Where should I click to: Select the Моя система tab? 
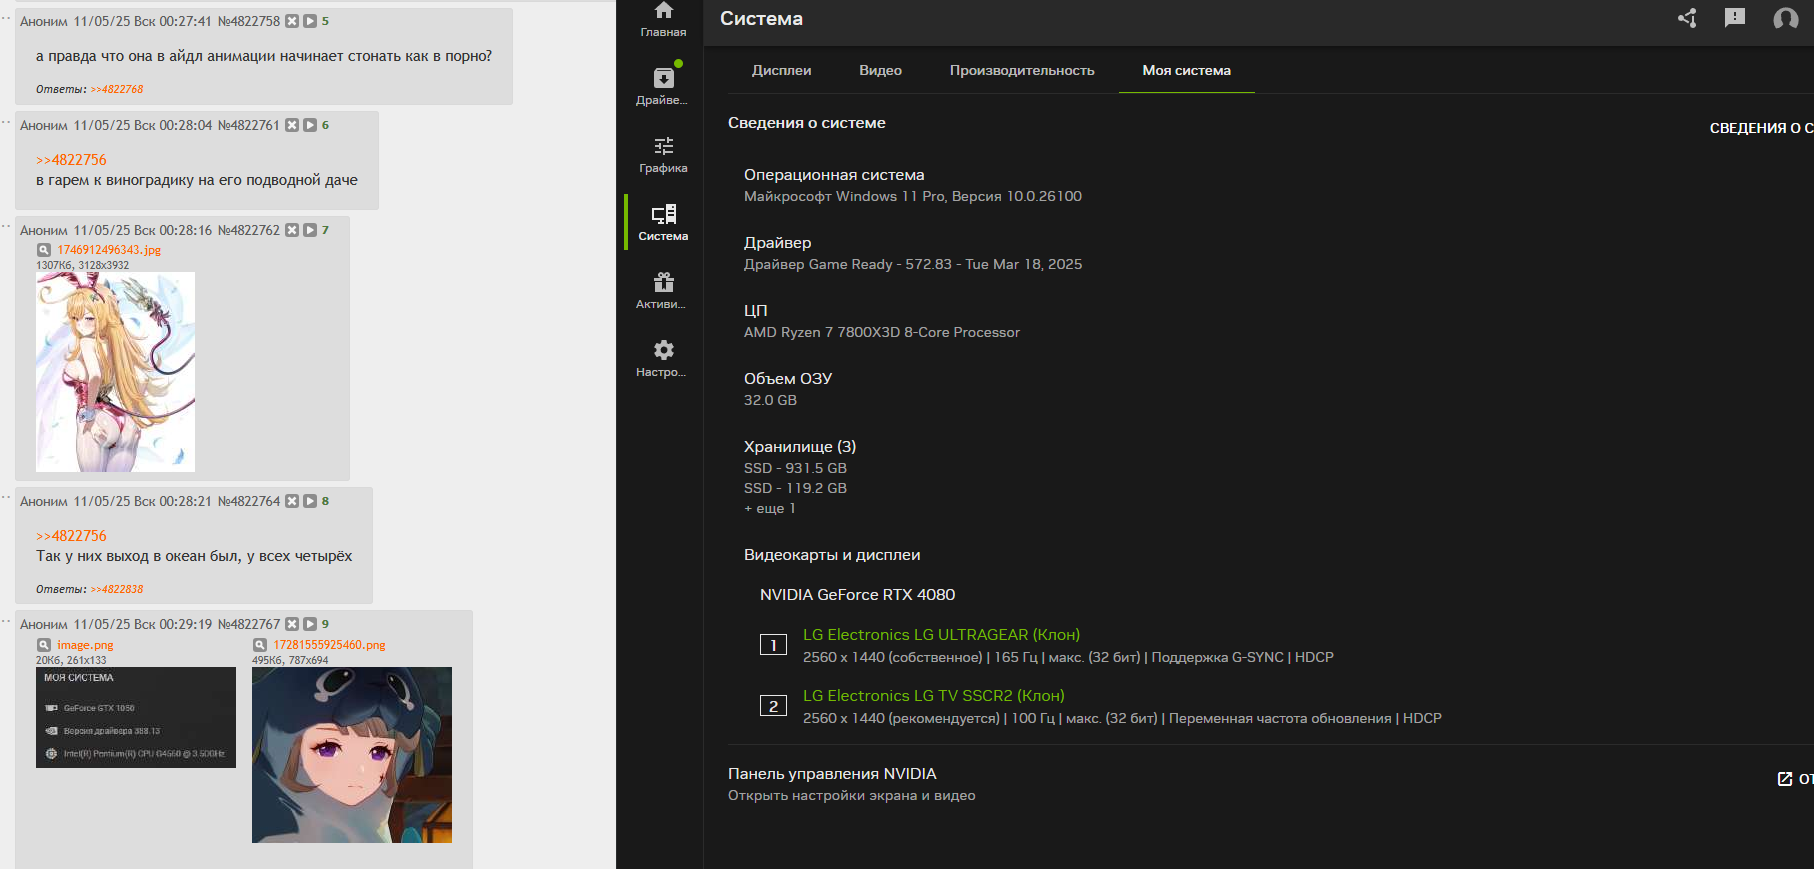tap(1187, 70)
